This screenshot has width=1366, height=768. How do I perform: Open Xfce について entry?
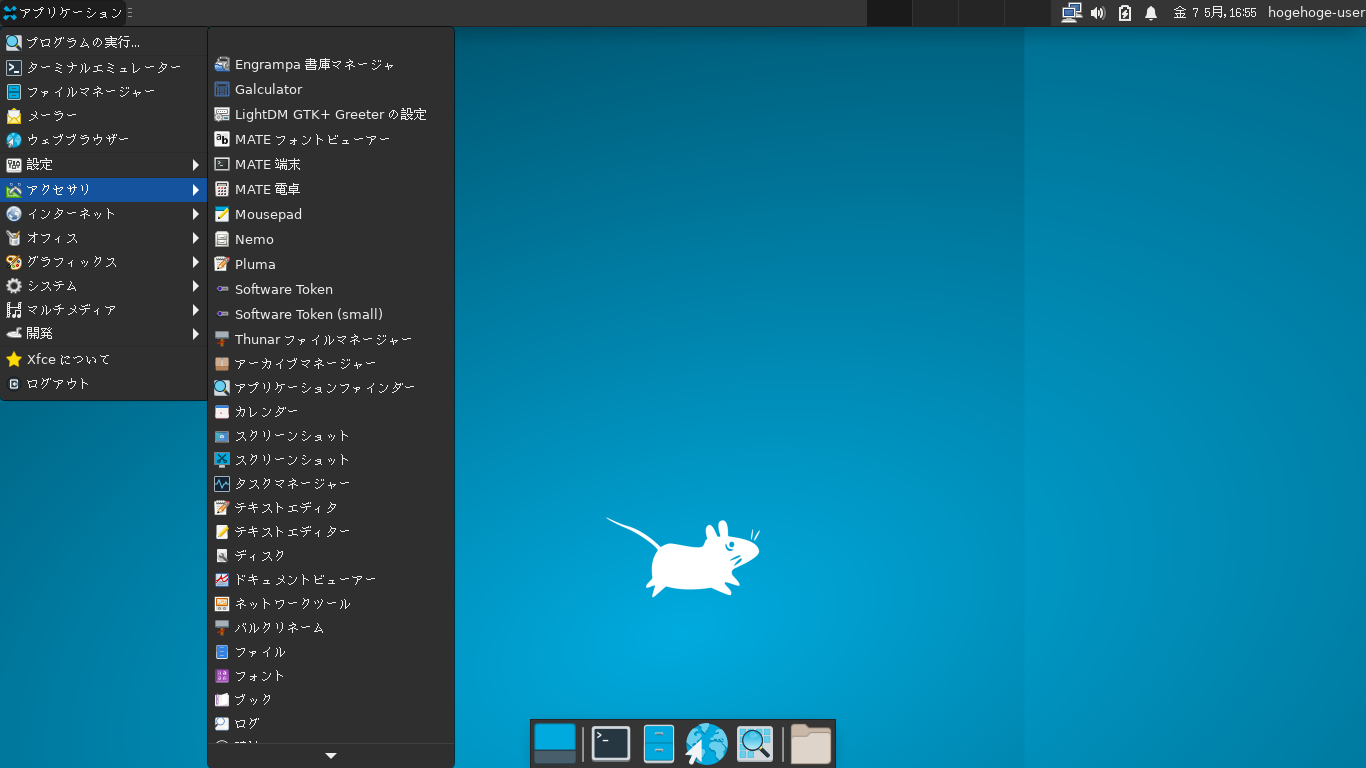[x=104, y=359]
